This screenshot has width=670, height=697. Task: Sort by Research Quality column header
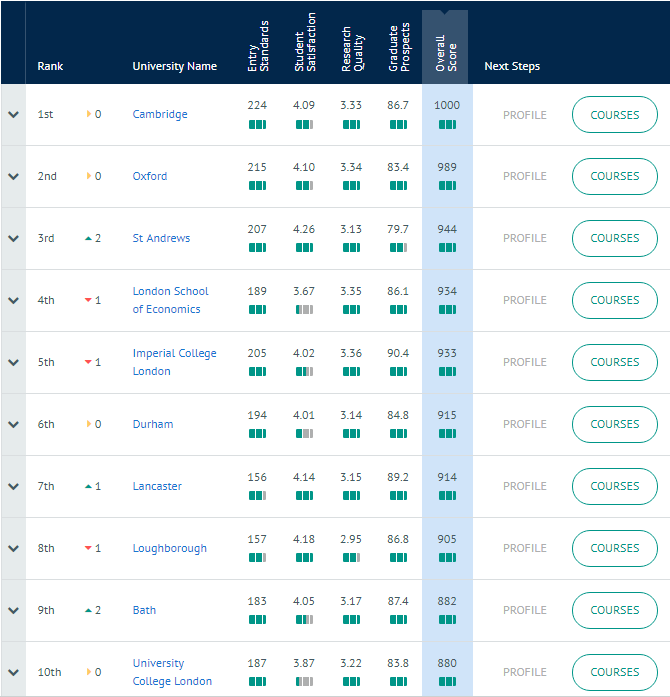tap(352, 49)
